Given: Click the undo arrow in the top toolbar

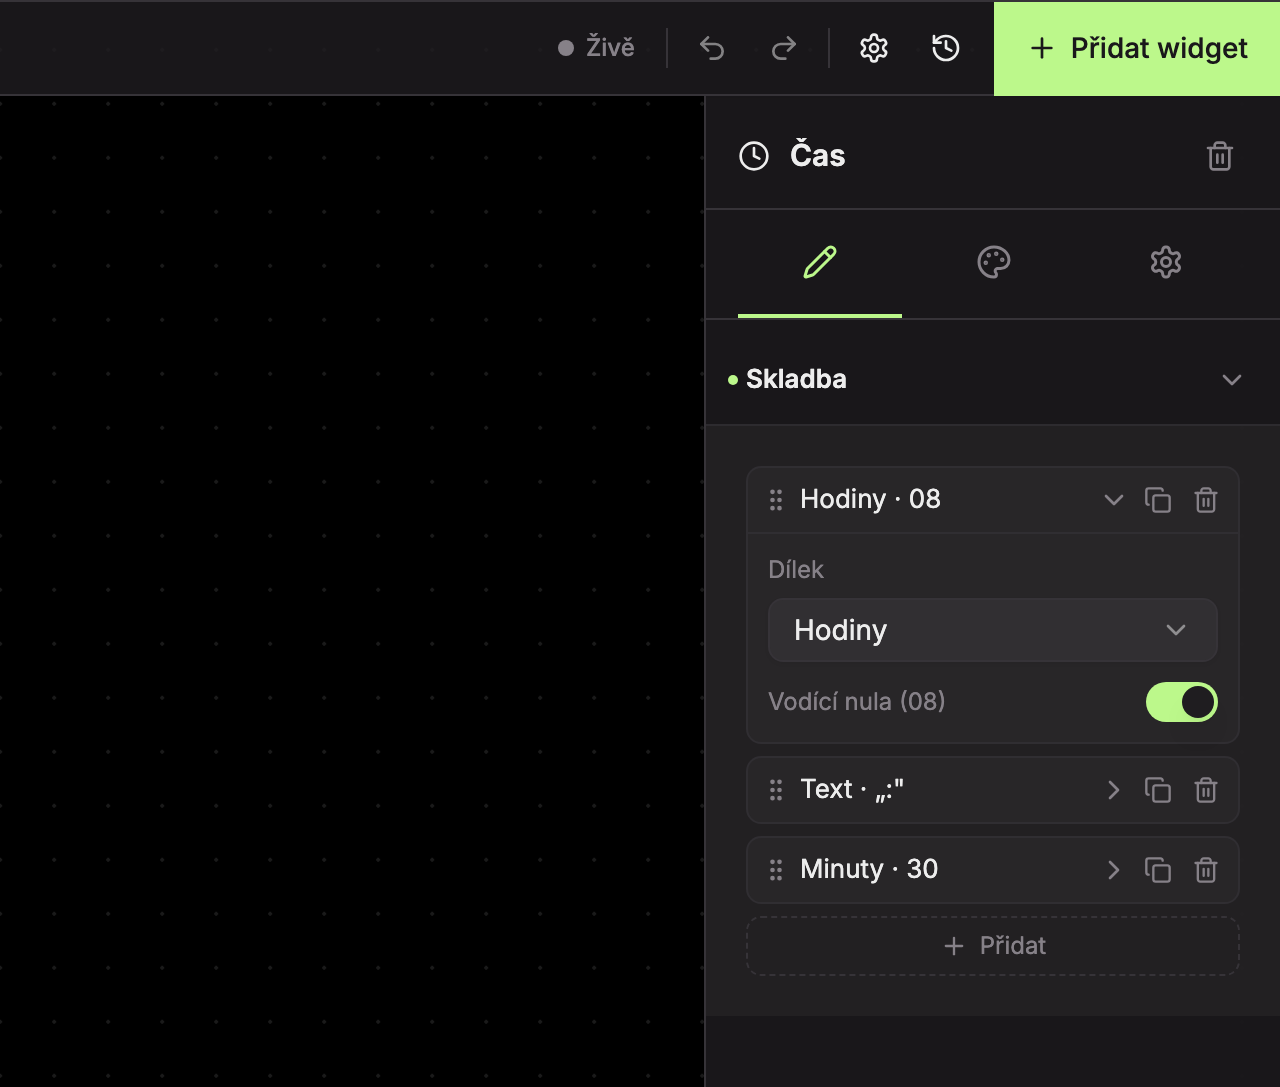Looking at the screenshot, I should pos(712,48).
